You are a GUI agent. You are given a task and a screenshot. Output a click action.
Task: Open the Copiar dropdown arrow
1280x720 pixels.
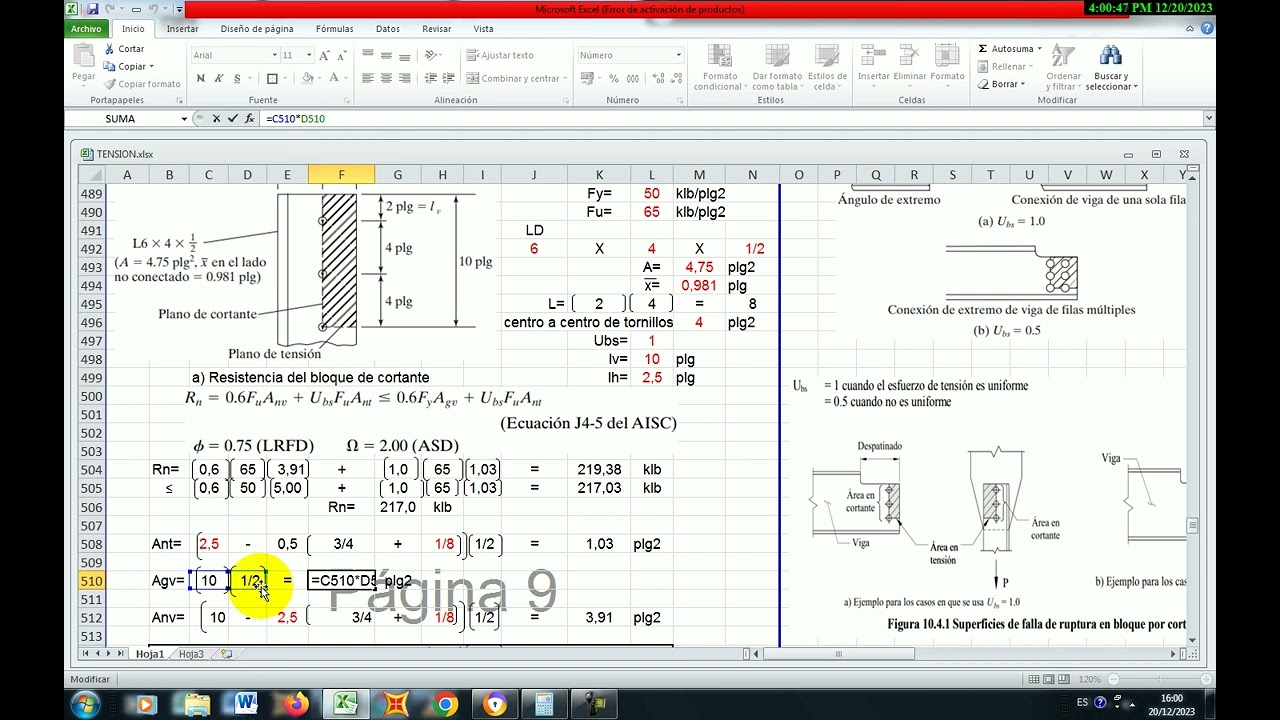pos(151,66)
